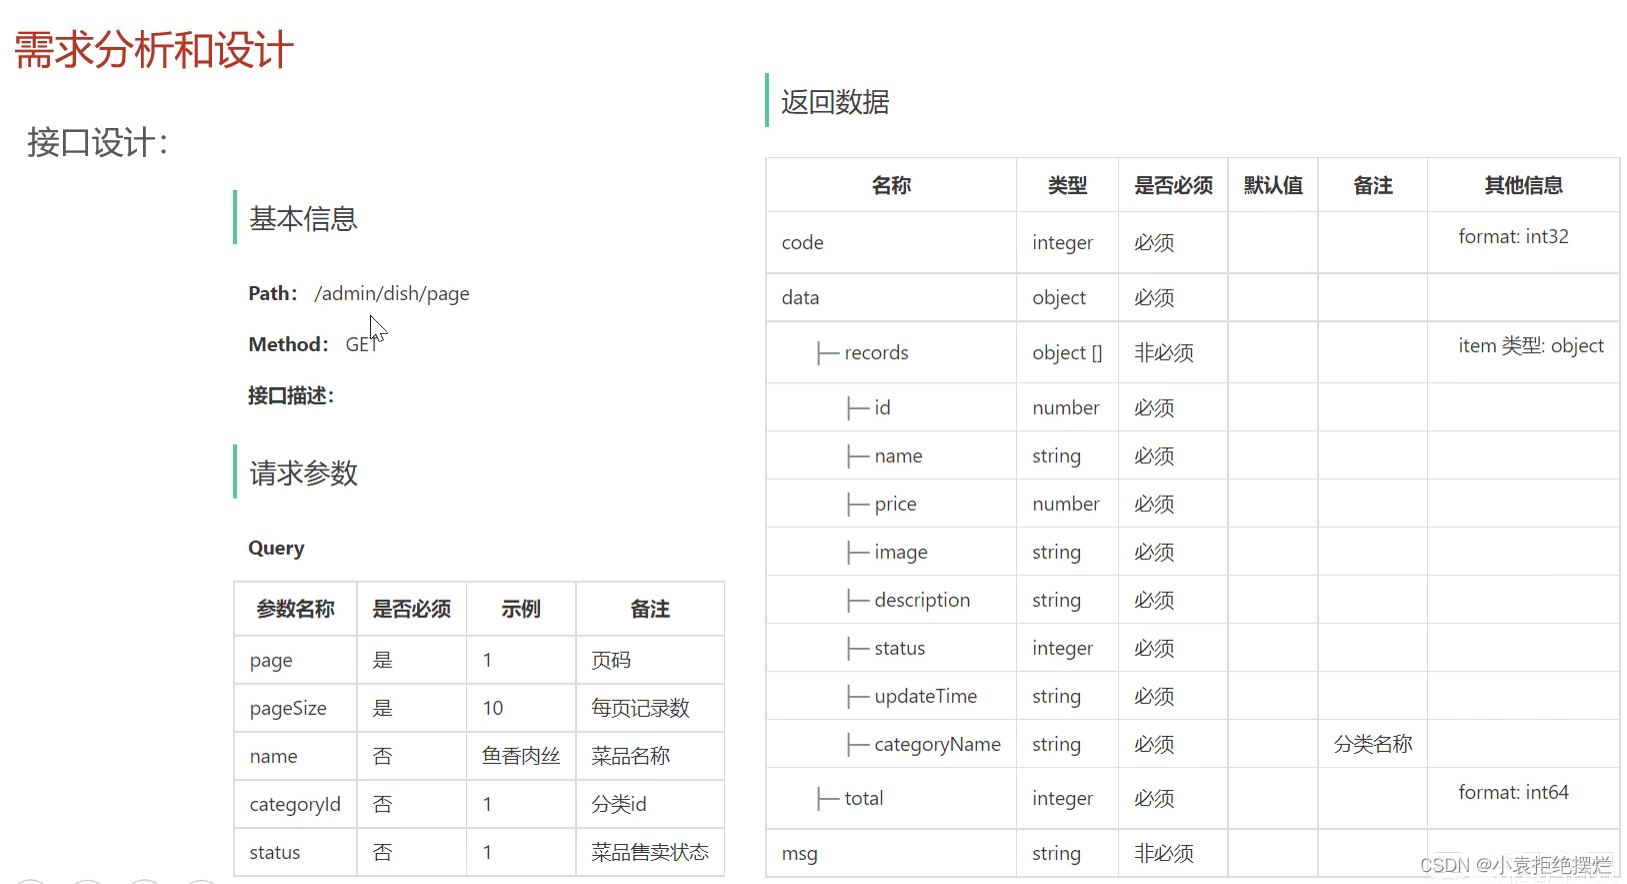Select the 接口设计 subtitle
1627x884 pixels.
(97, 142)
